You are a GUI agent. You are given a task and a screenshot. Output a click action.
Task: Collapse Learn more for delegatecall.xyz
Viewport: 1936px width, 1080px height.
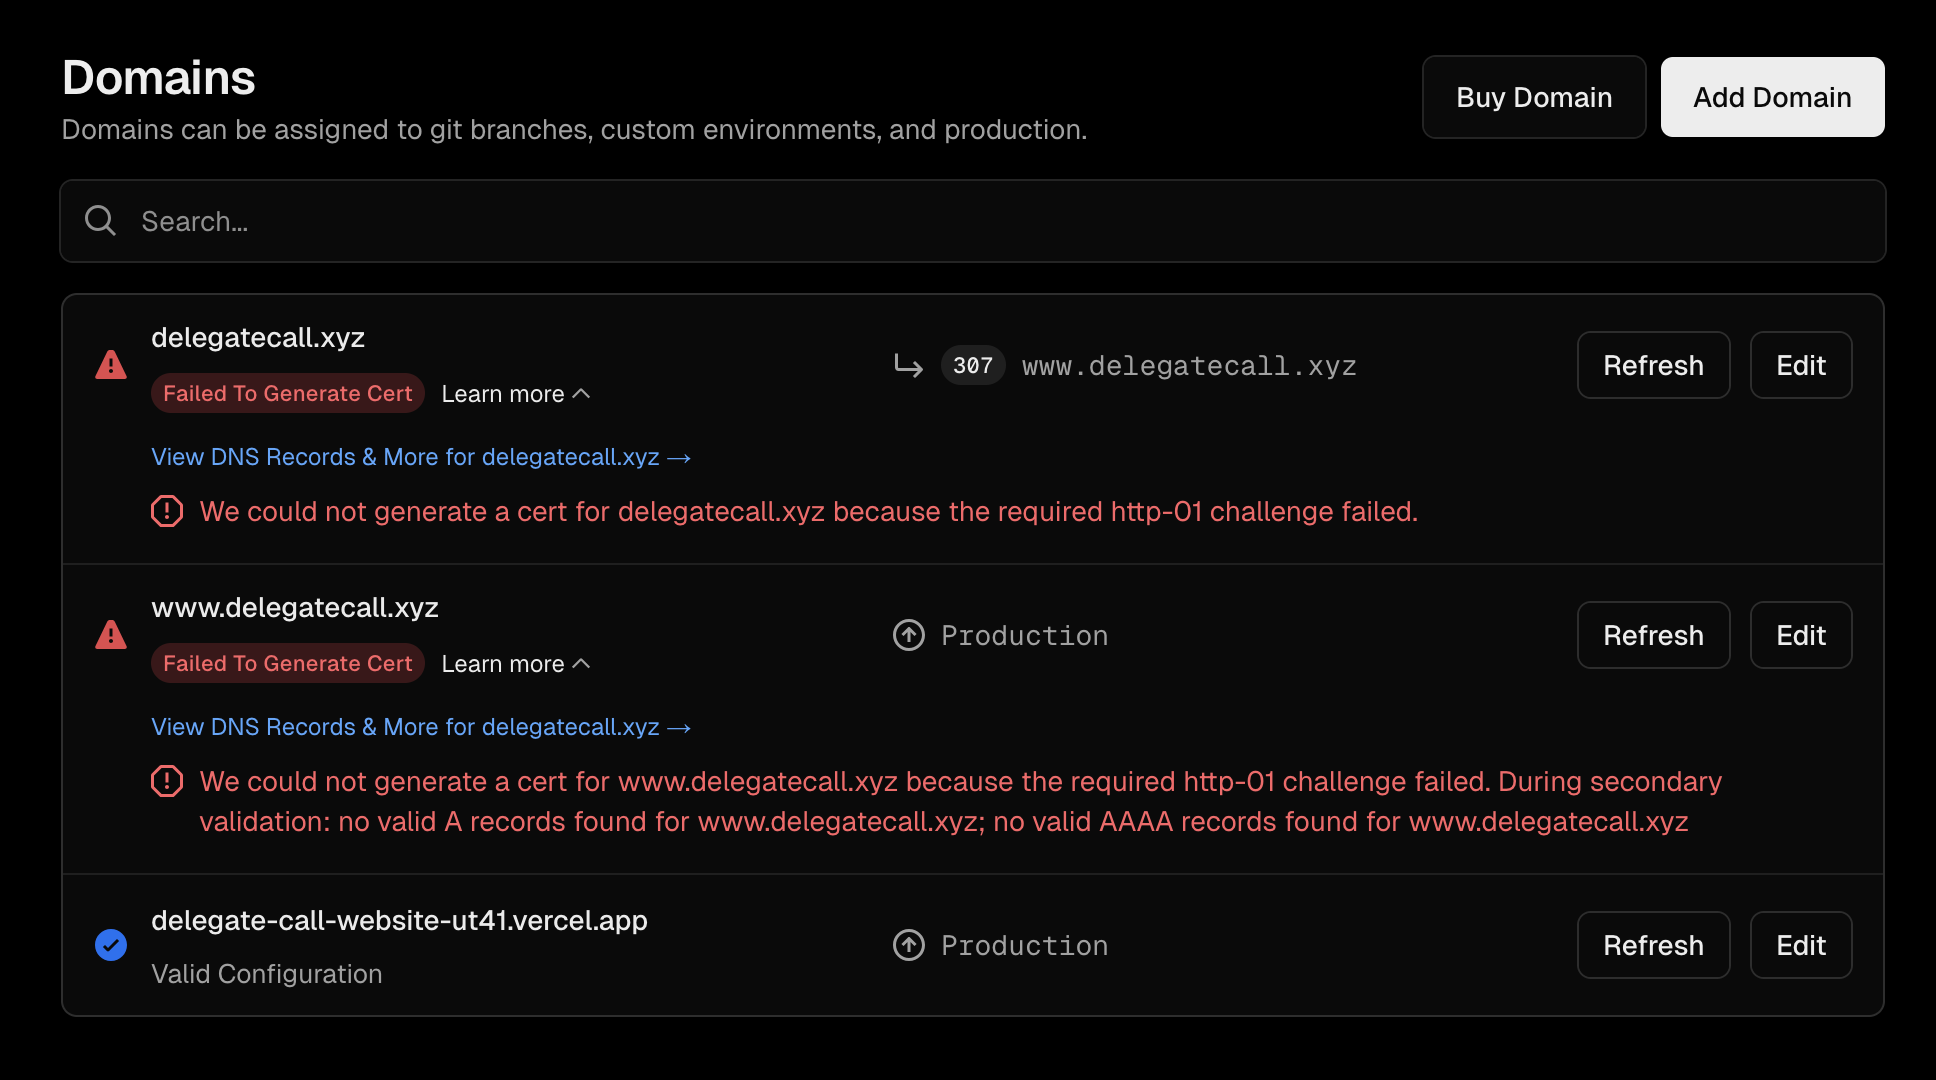[x=515, y=394]
